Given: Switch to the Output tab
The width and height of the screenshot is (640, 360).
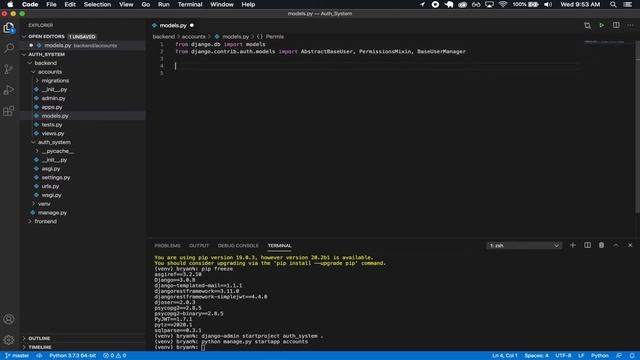Looking at the screenshot, I should point(199,246).
